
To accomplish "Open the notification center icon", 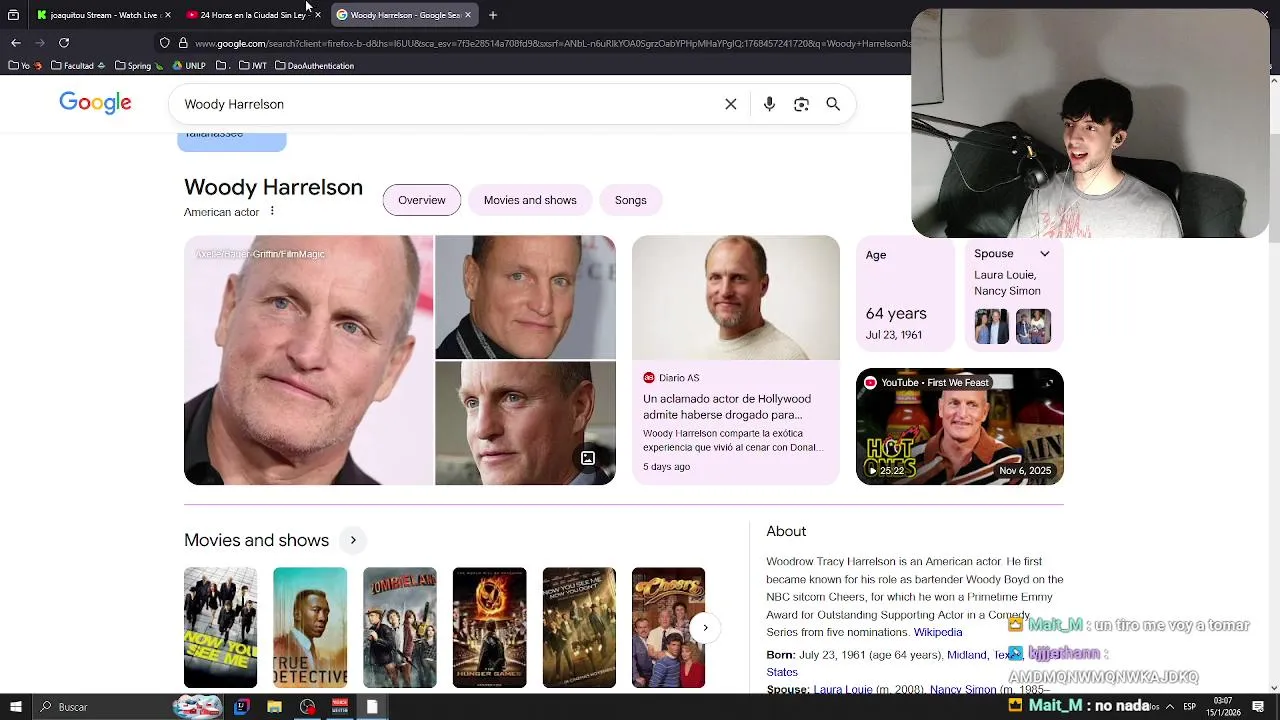I will point(1258,707).
